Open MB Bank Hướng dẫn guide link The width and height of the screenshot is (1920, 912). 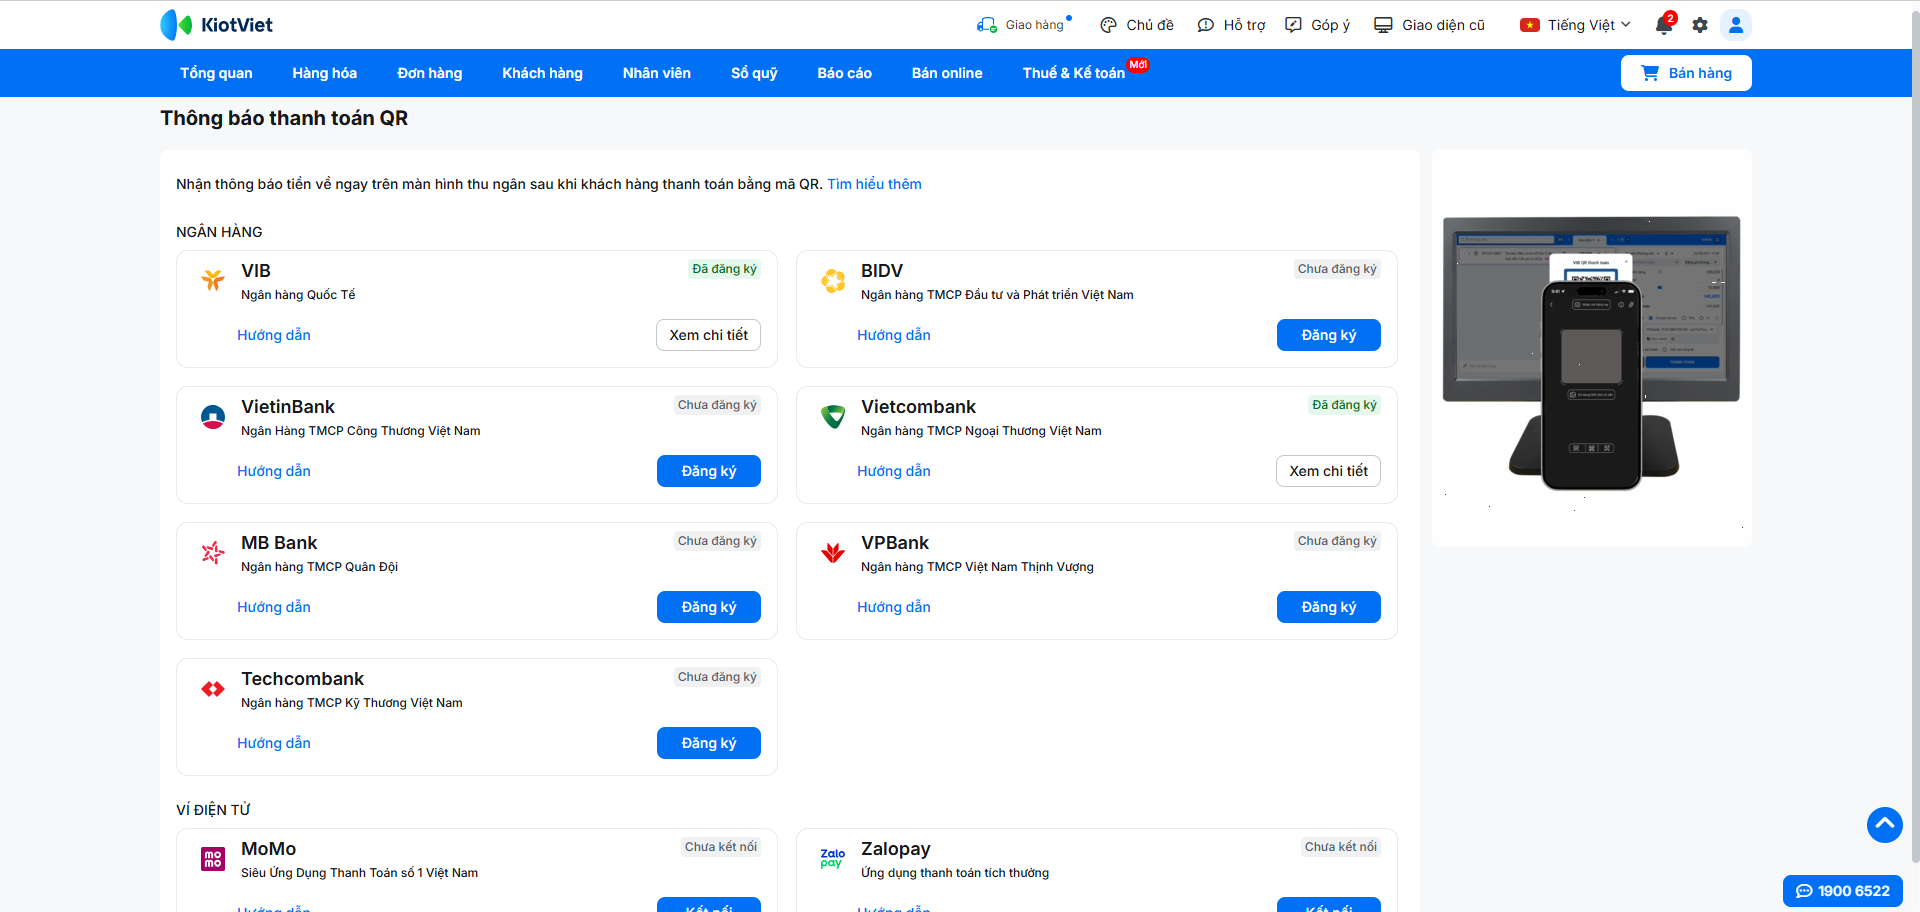(274, 607)
